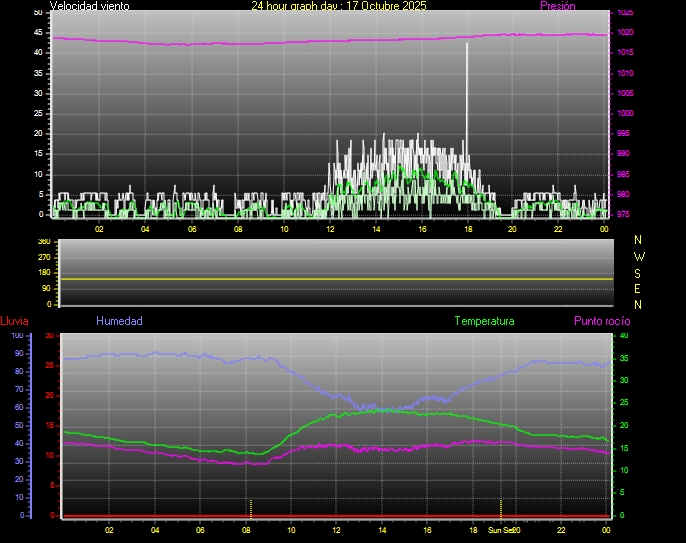Select the 'Presión' legend label

[557, 6]
